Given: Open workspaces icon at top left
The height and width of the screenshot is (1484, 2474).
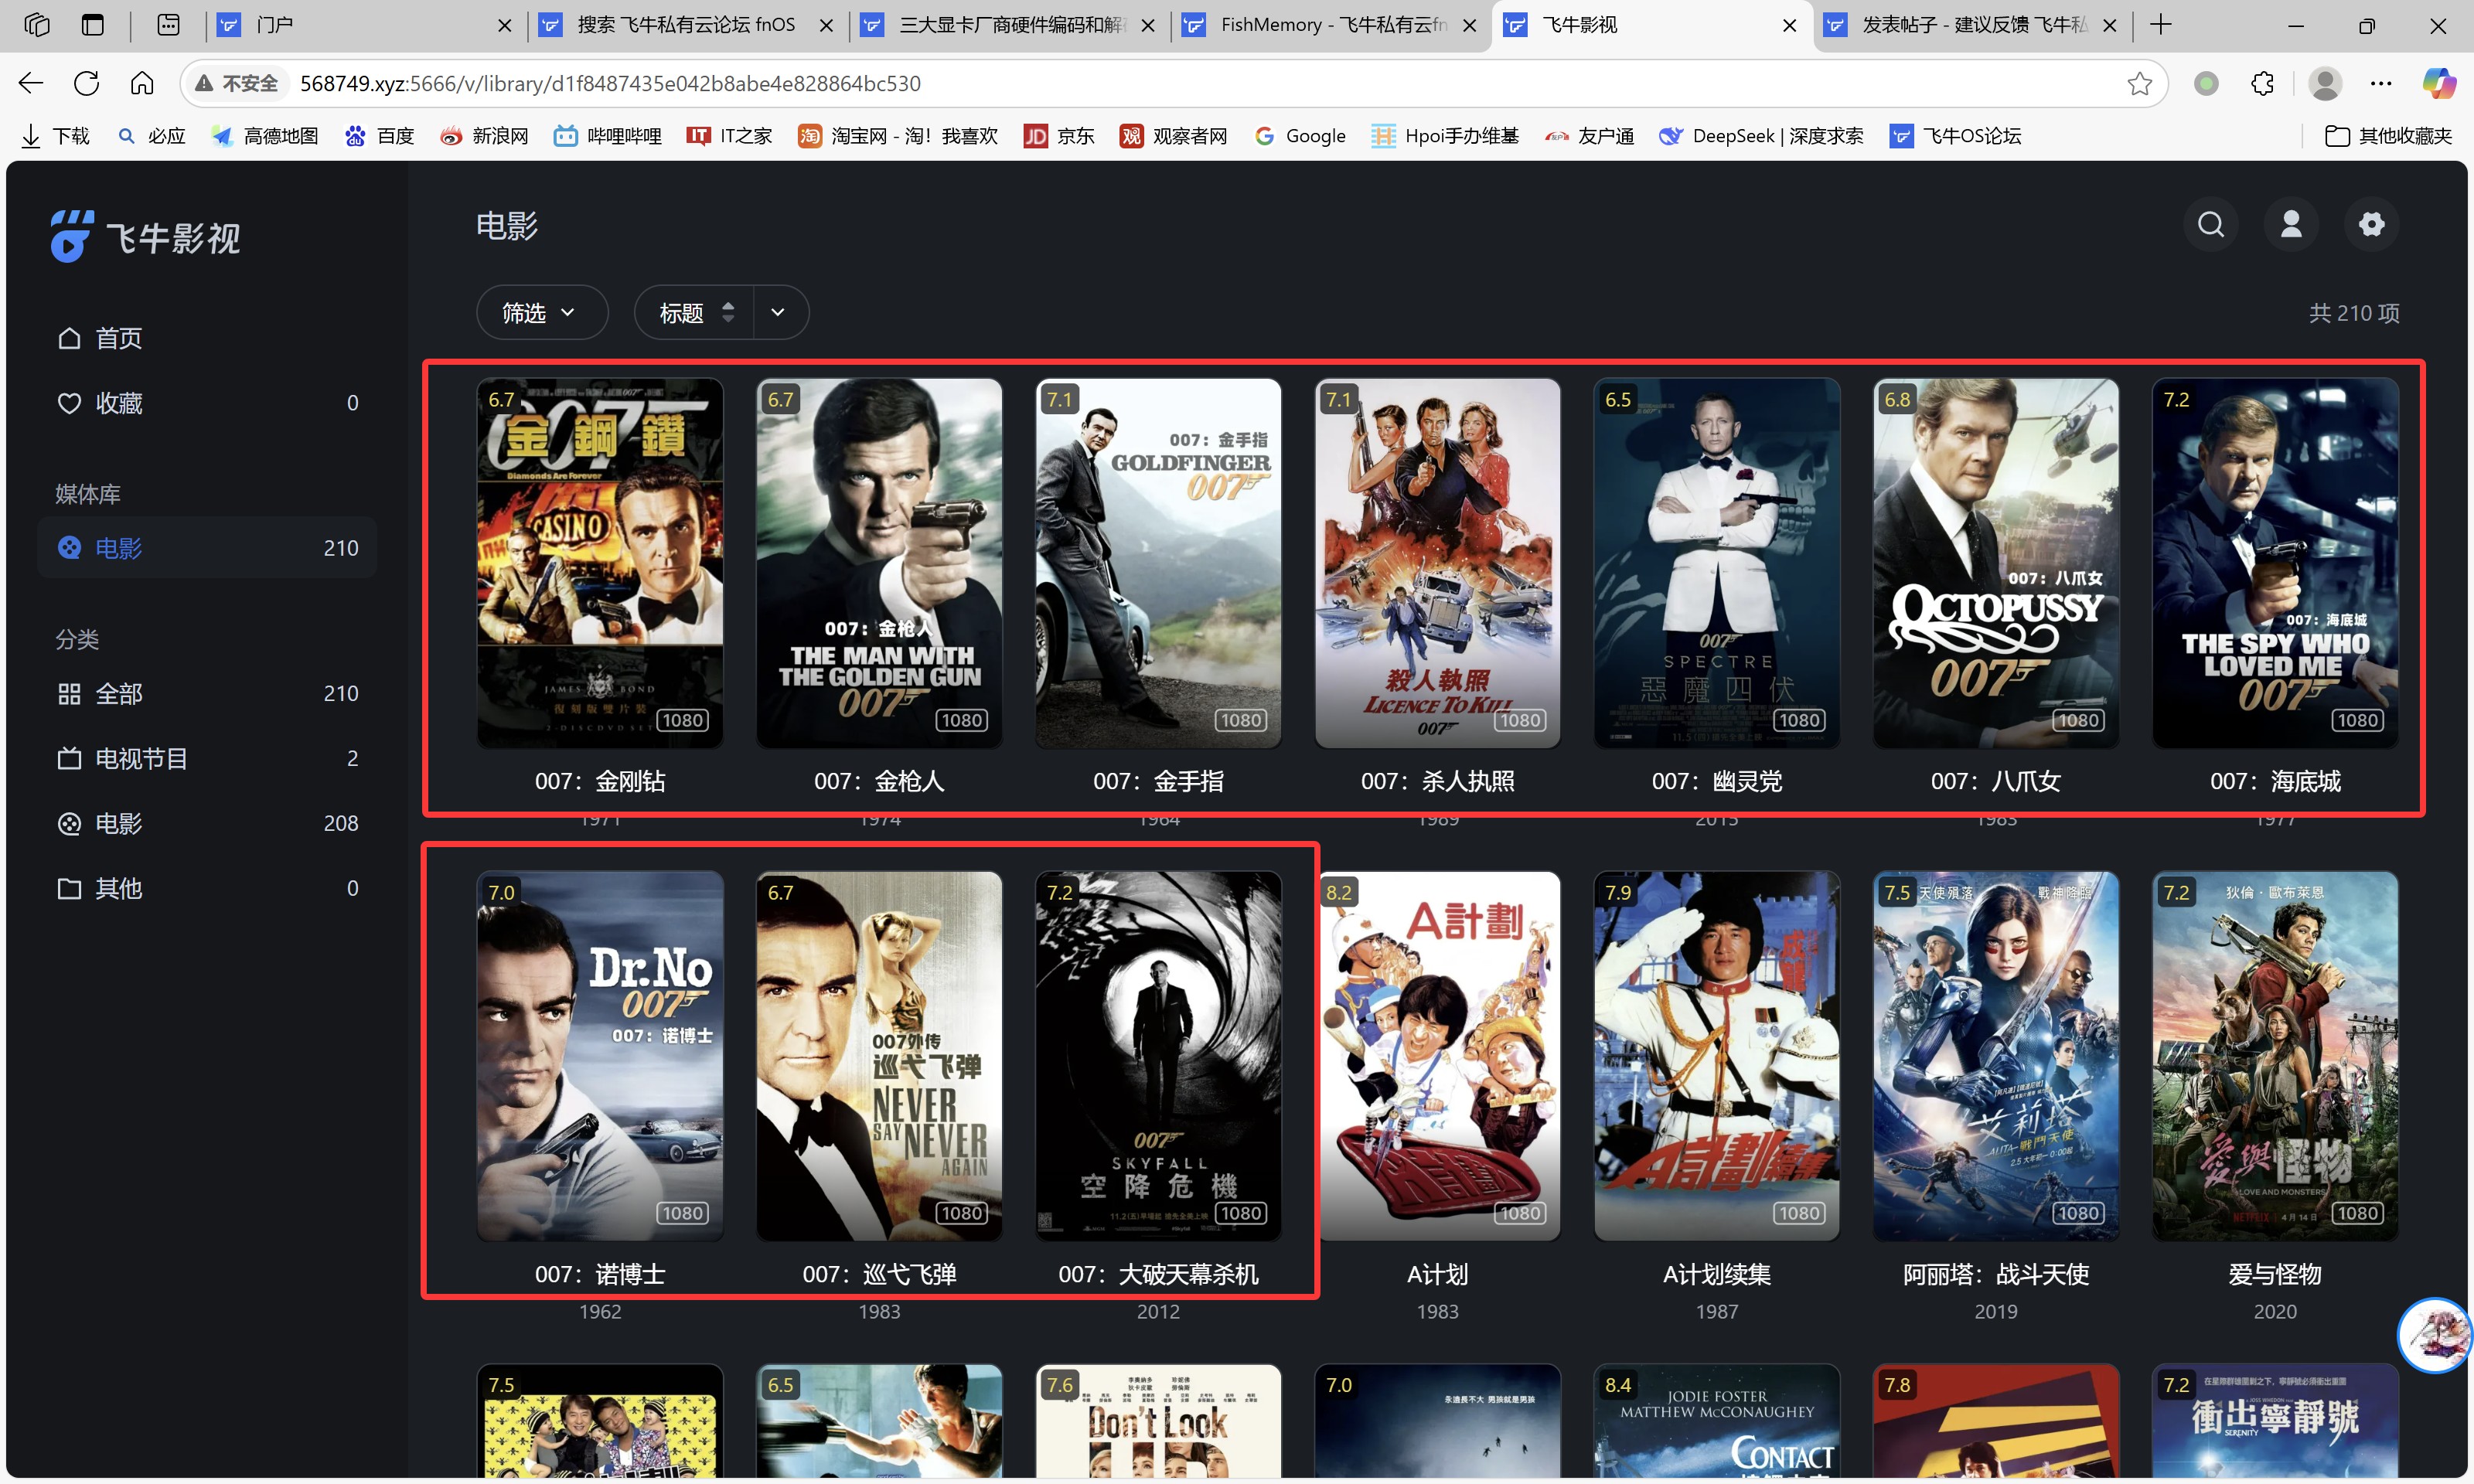Looking at the screenshot, I should pos(37,25).
